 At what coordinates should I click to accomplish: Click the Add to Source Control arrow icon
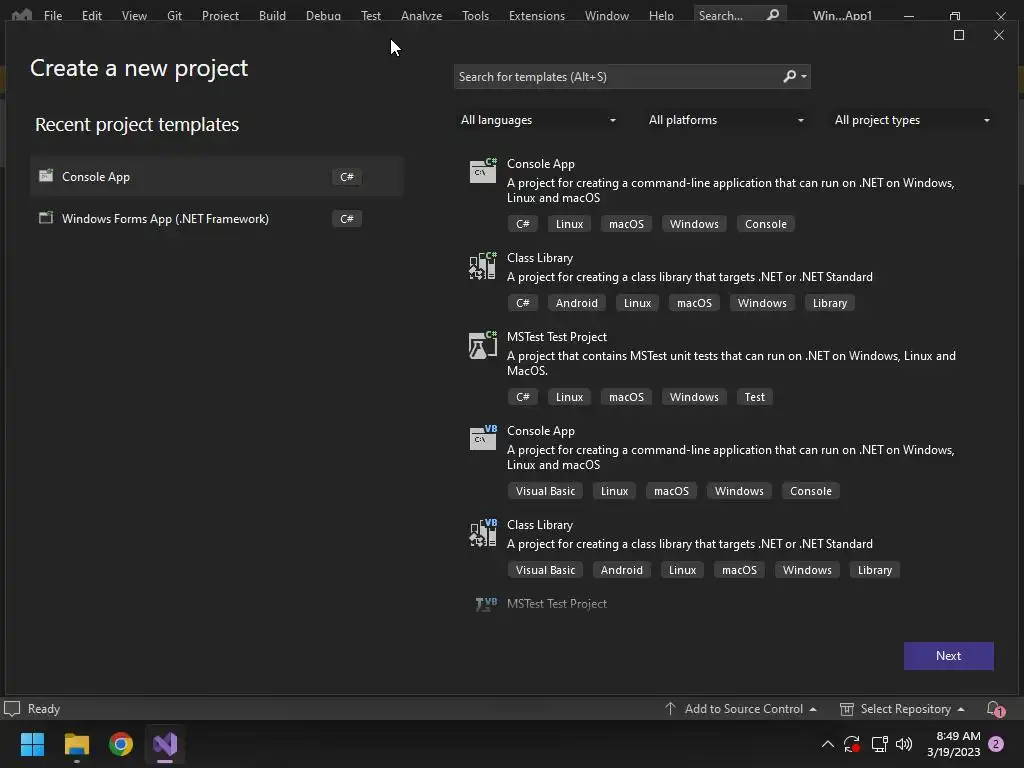(x=669, y=709)
